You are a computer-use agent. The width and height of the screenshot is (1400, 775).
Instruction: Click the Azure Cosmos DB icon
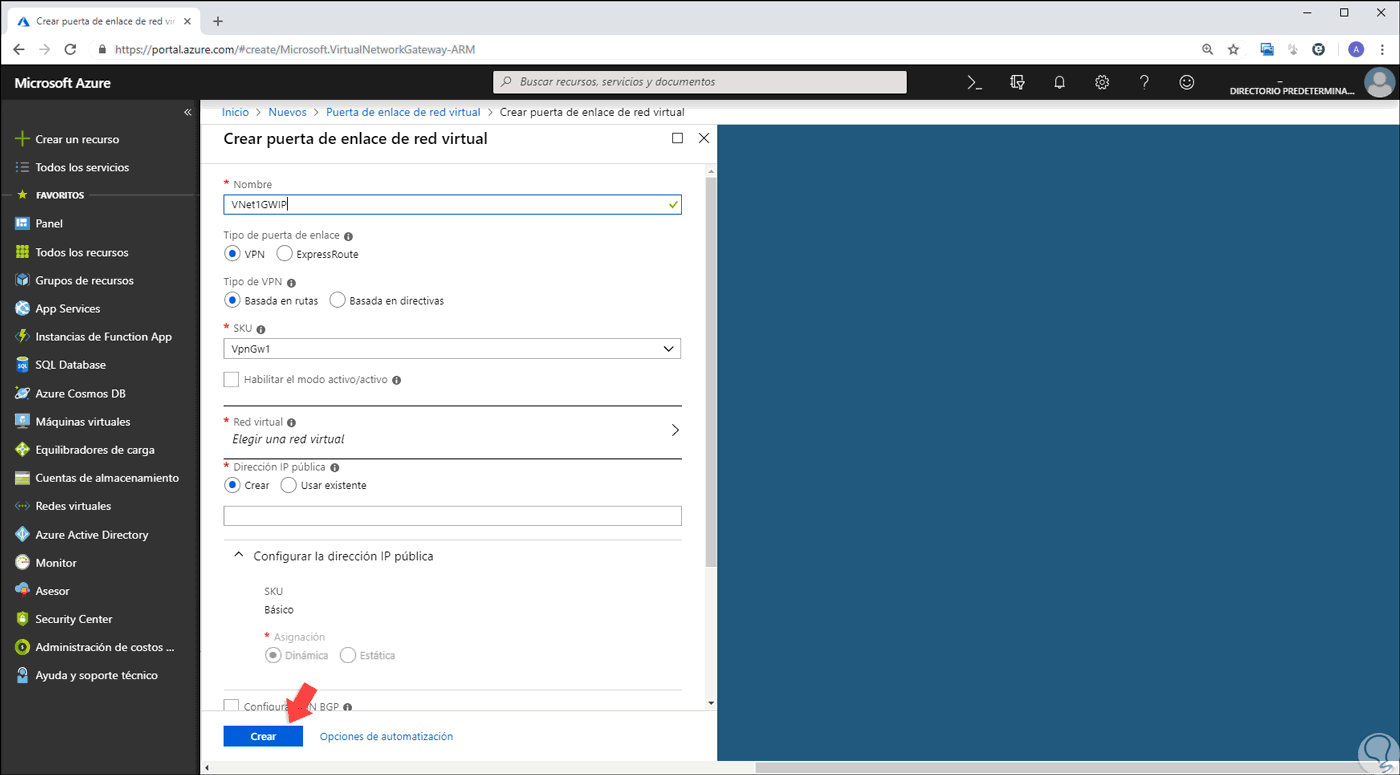tap(22, 393)
